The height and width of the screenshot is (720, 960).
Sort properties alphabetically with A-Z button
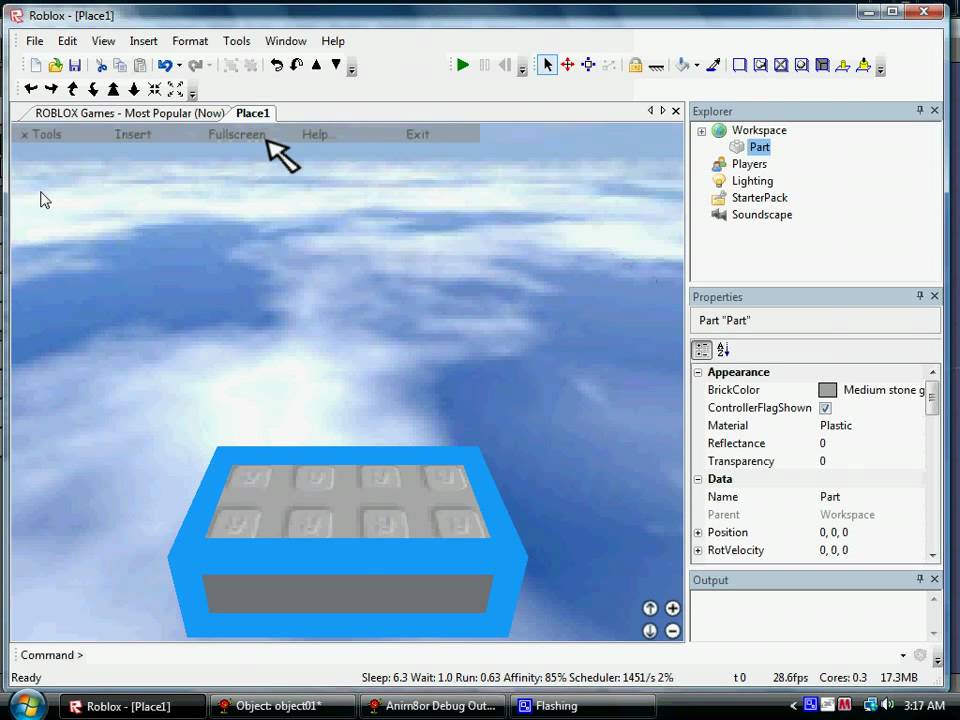(723, 349)
